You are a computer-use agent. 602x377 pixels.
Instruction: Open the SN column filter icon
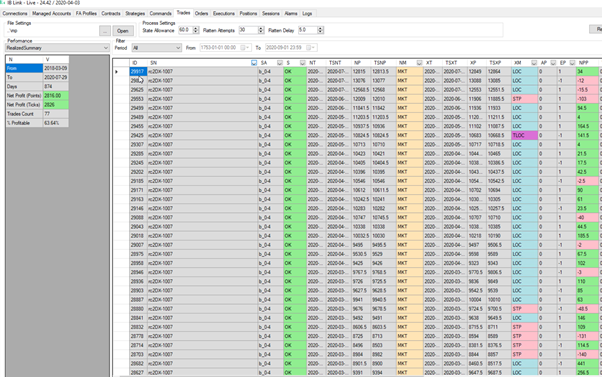(x=254, y=63)
